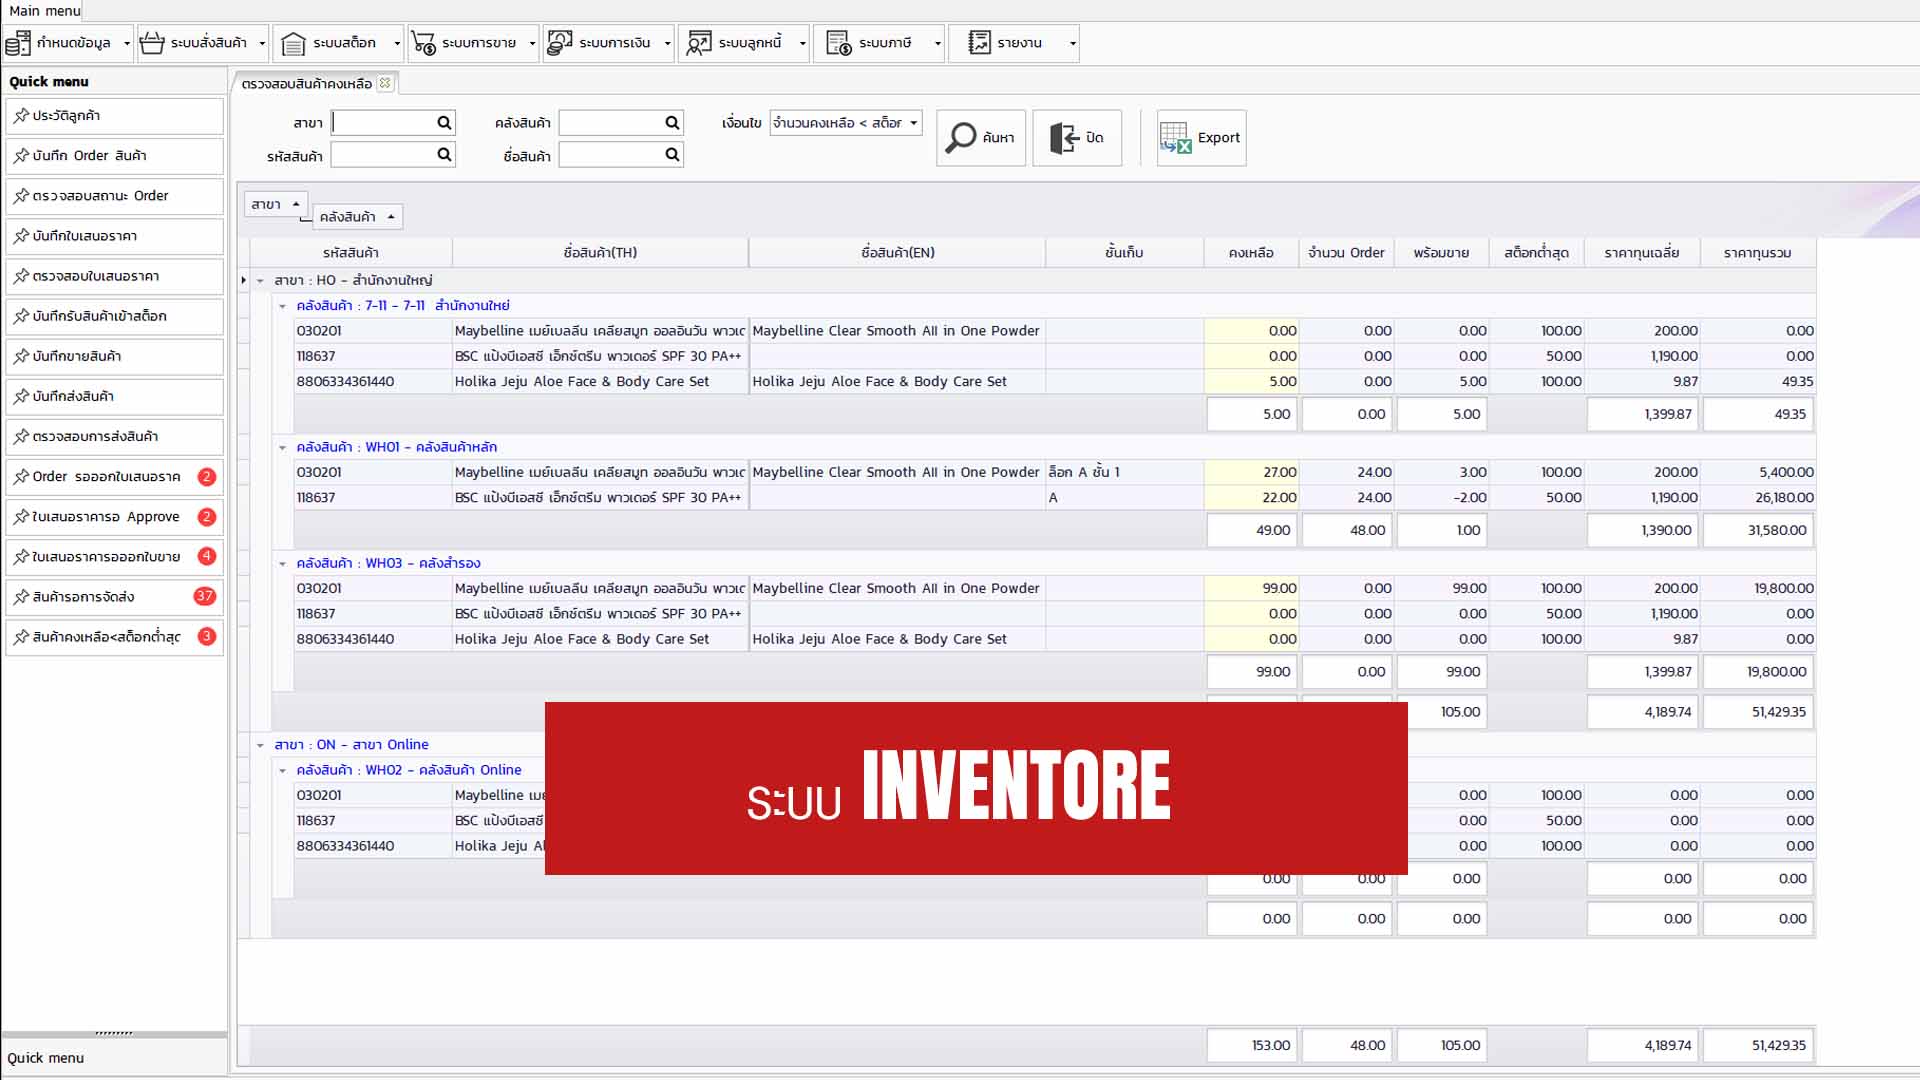The image size is (1920, 1080).
Task: Click the red badge 4 on ใบเสนอราคารอออกใบขาย
Action: tap(206, 556)
